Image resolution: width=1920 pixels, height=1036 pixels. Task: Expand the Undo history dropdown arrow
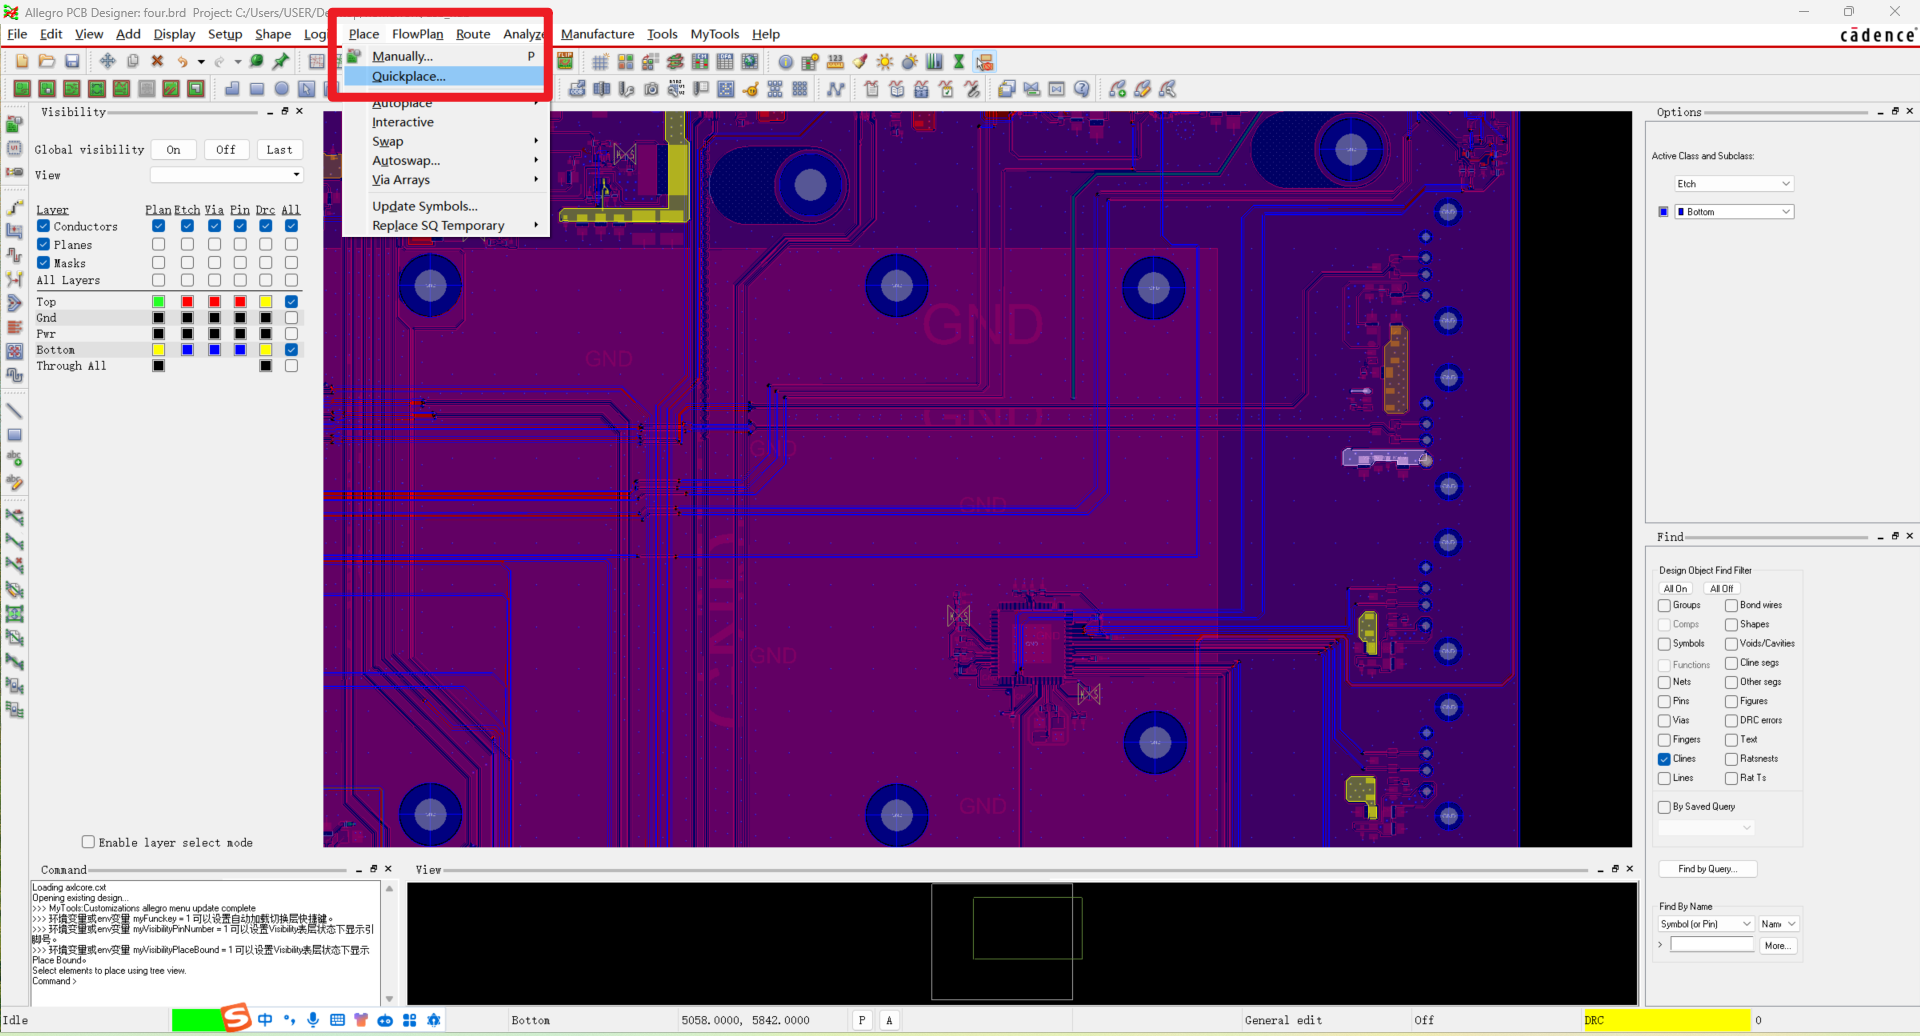pos(201,62)
